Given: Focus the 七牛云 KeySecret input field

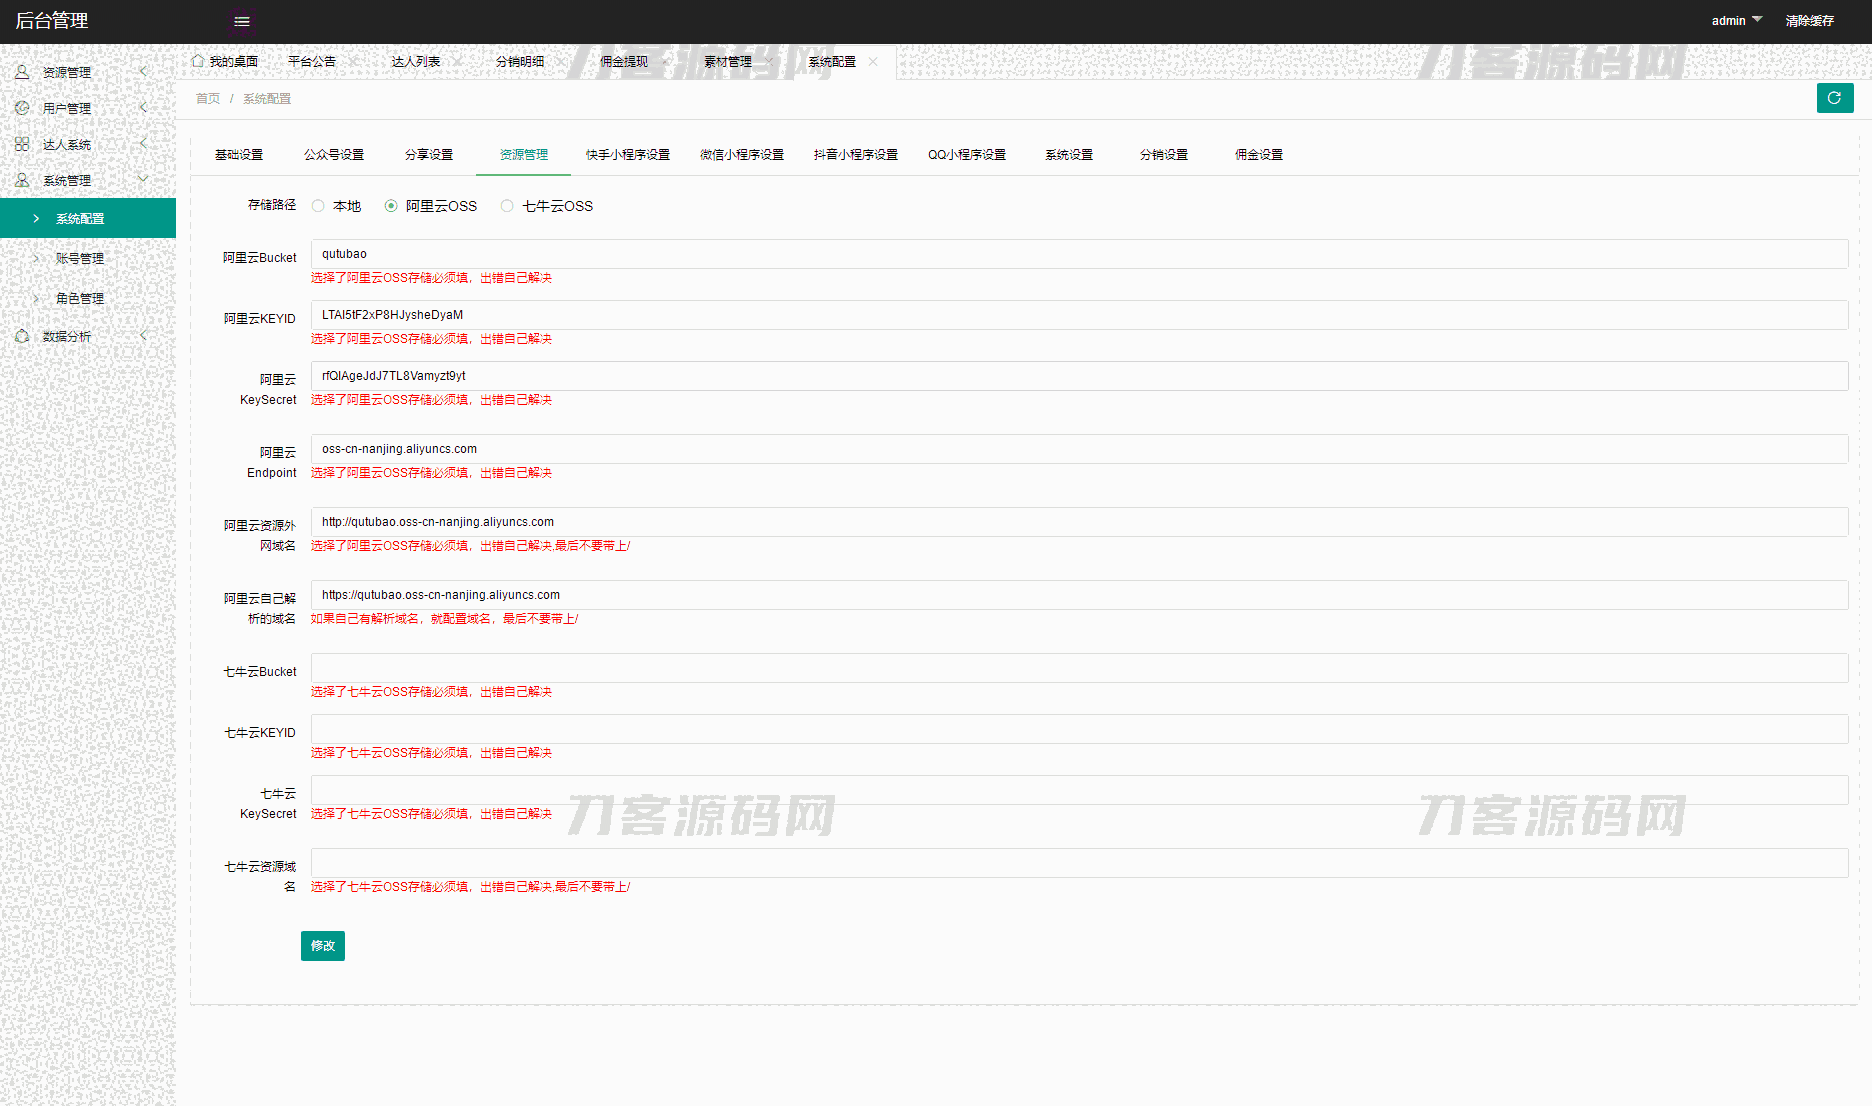Looking at the screenshot, I should pyautogui.click(x=1079, y=790).
